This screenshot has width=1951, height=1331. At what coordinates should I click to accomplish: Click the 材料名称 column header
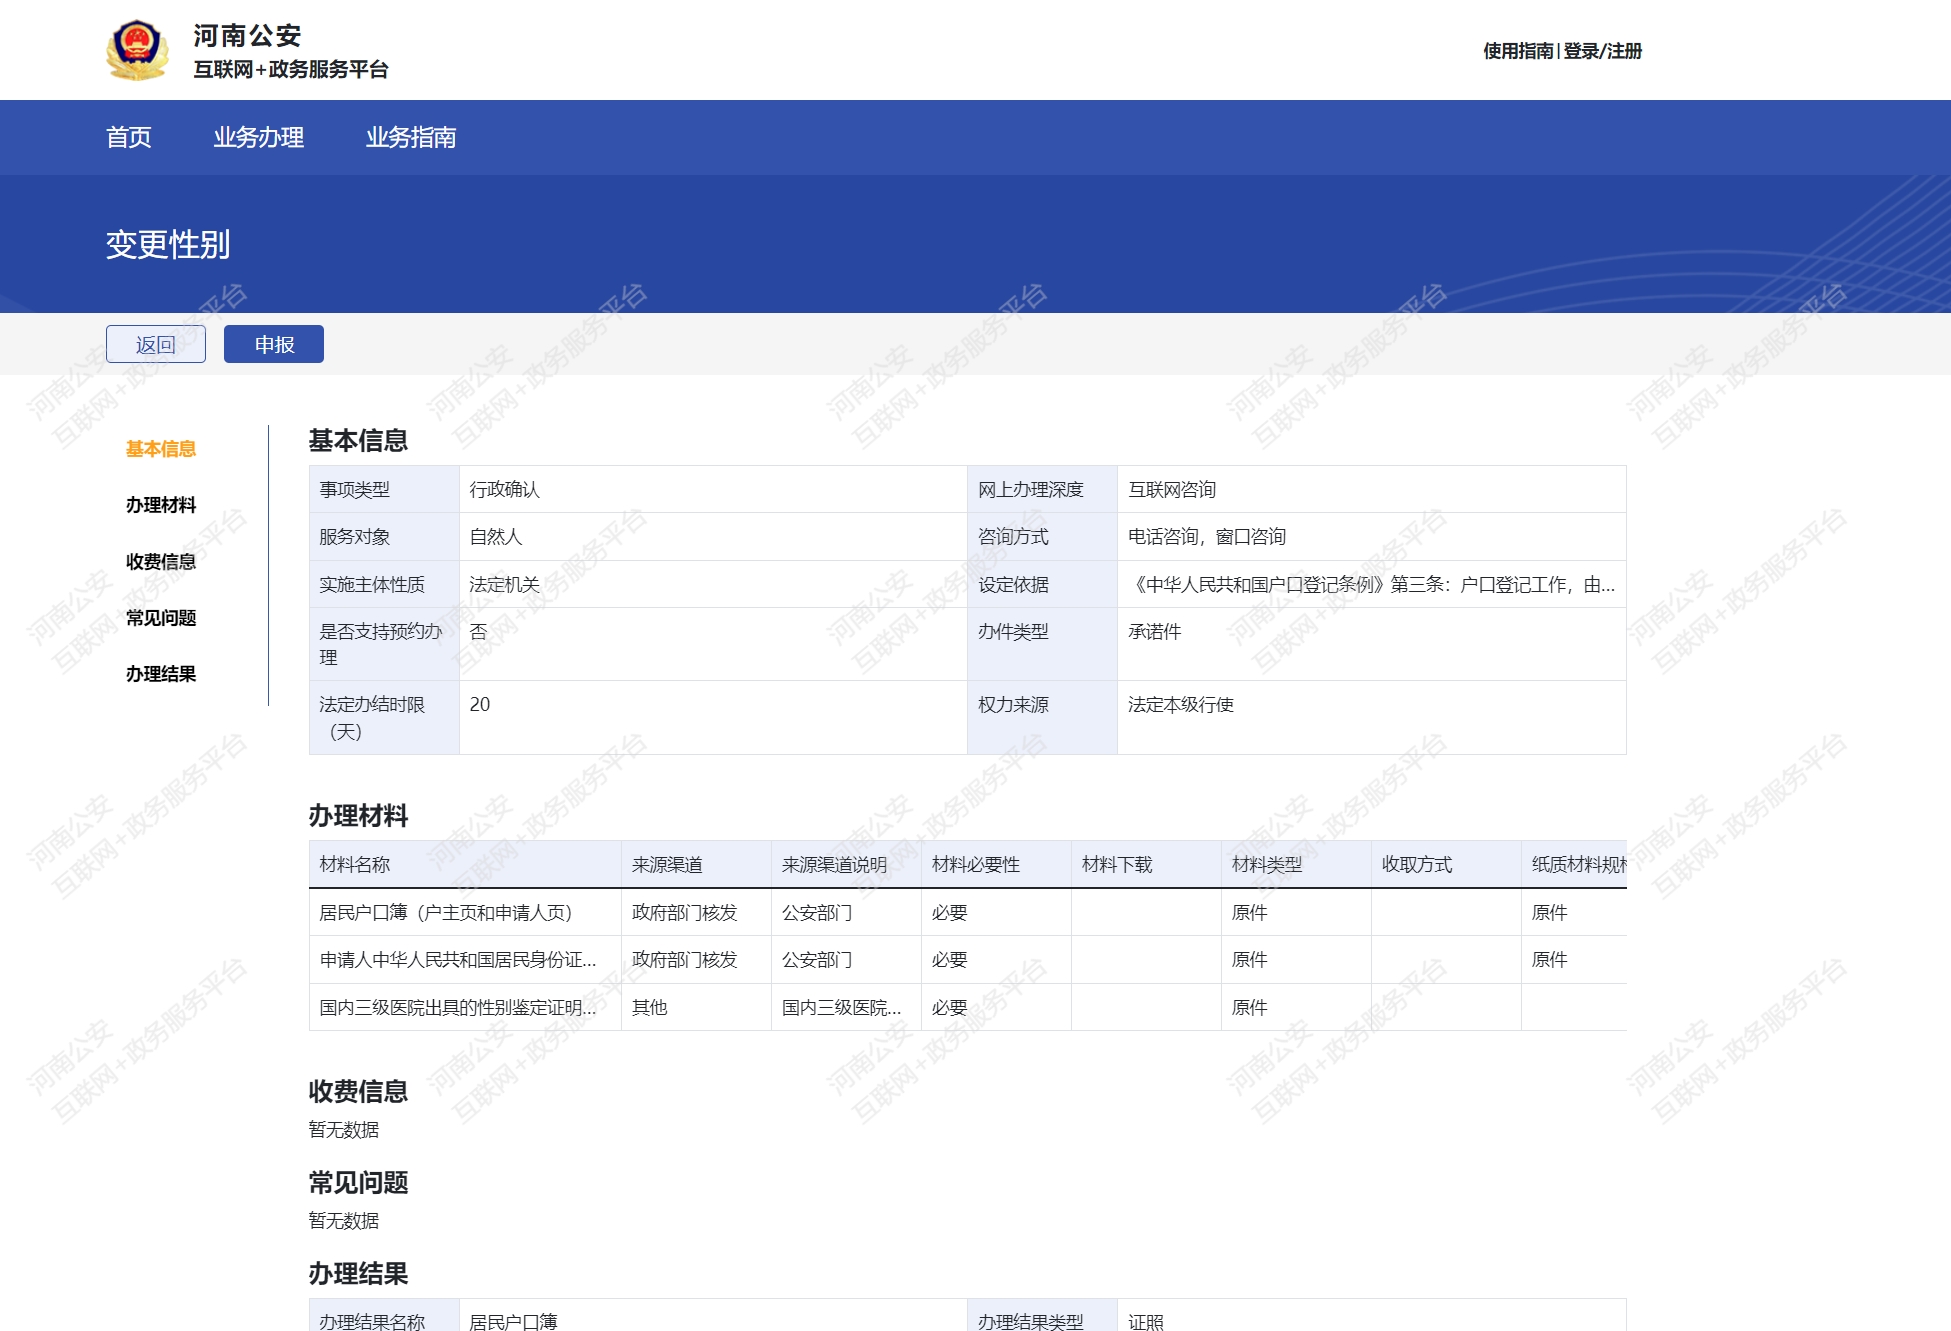355,865
